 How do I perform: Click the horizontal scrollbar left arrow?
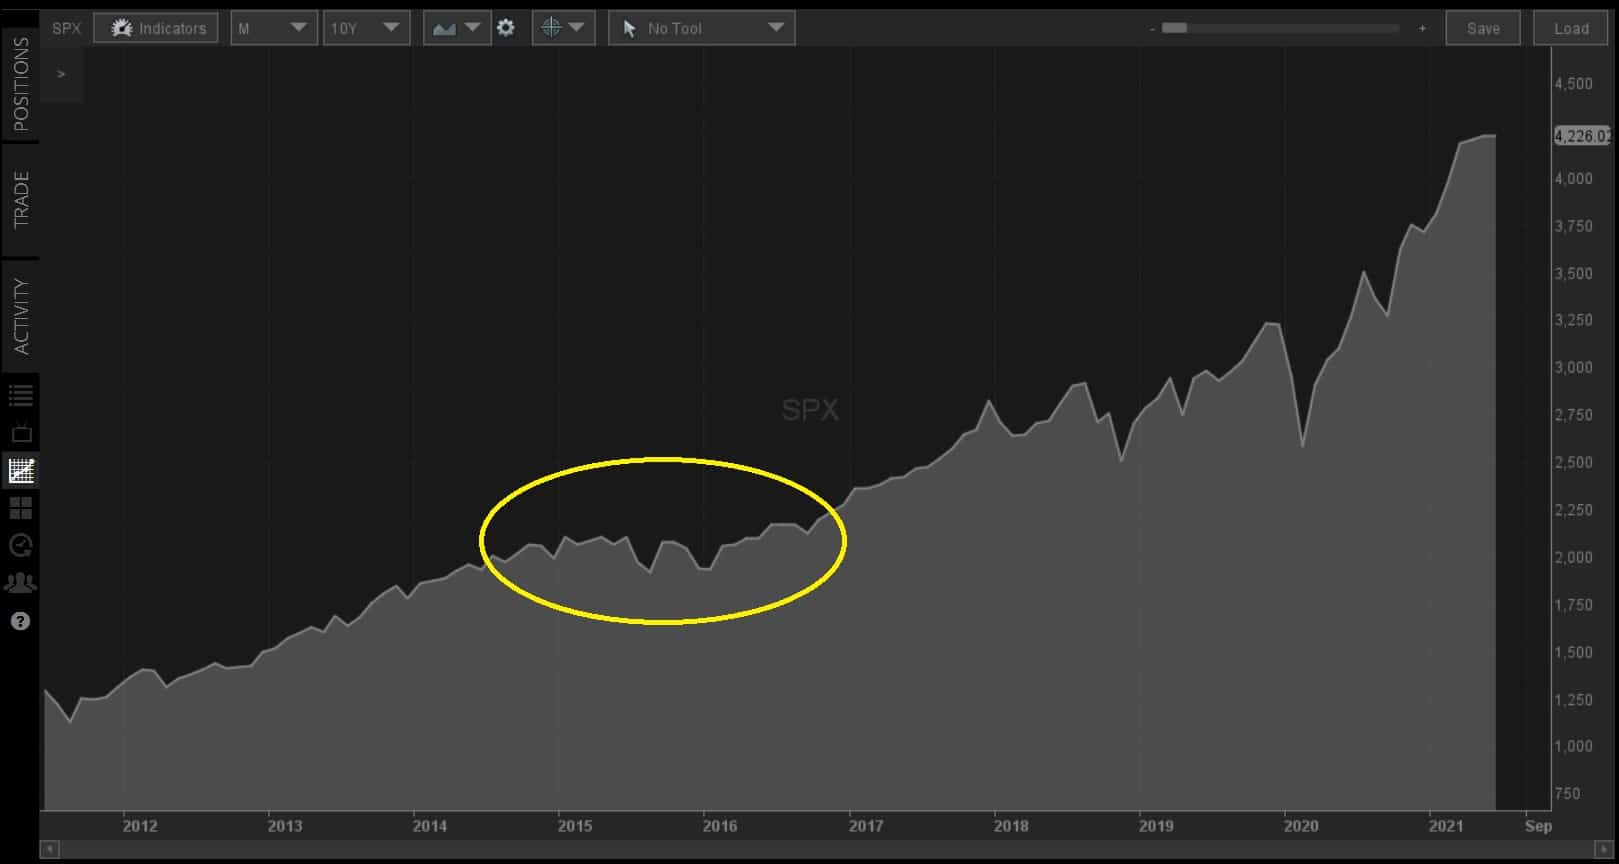[50, 850]
